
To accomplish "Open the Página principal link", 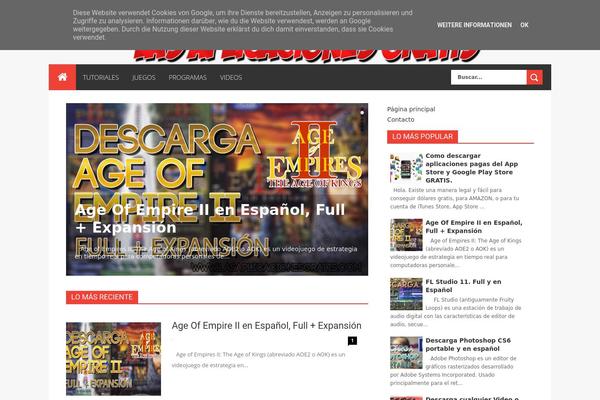I will pyautogui.click(x=411, y=109).
